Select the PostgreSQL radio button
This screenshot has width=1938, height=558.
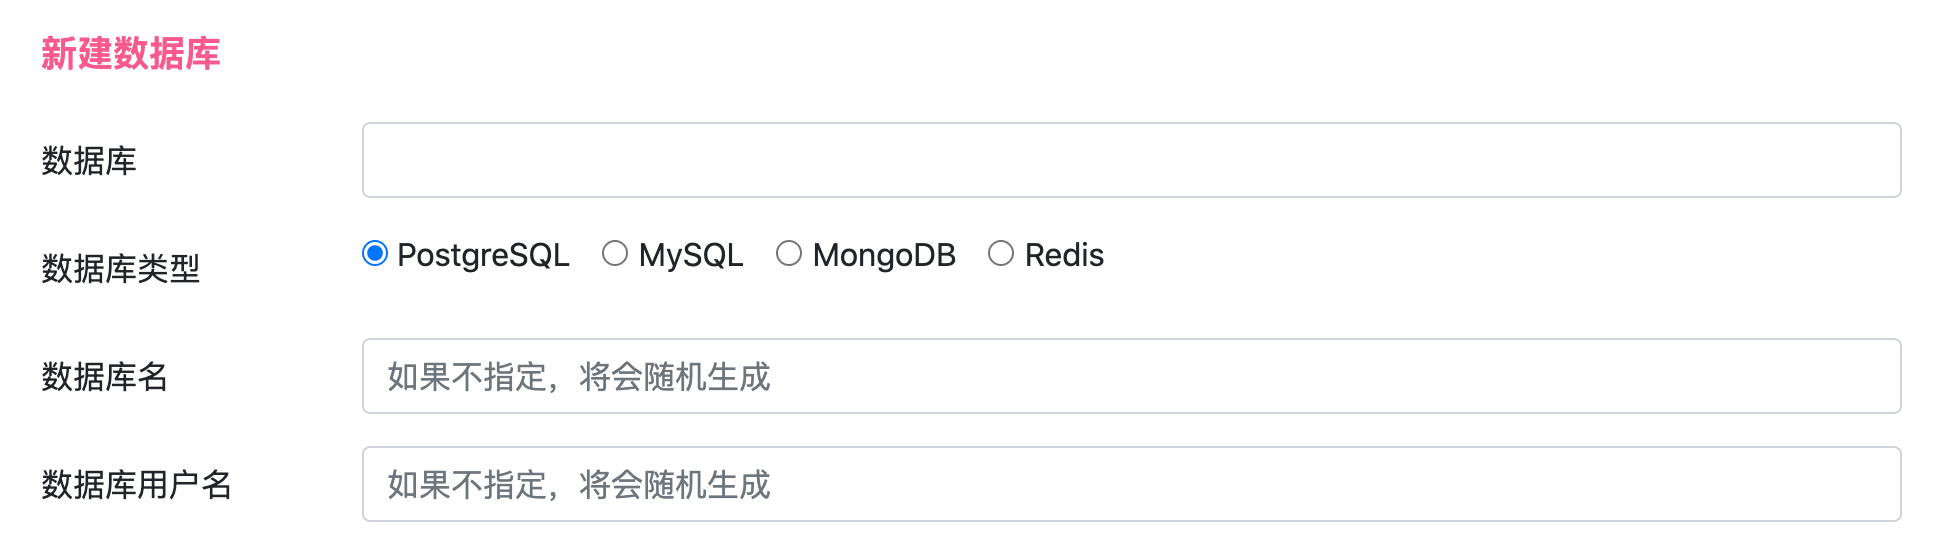[375, 254]
